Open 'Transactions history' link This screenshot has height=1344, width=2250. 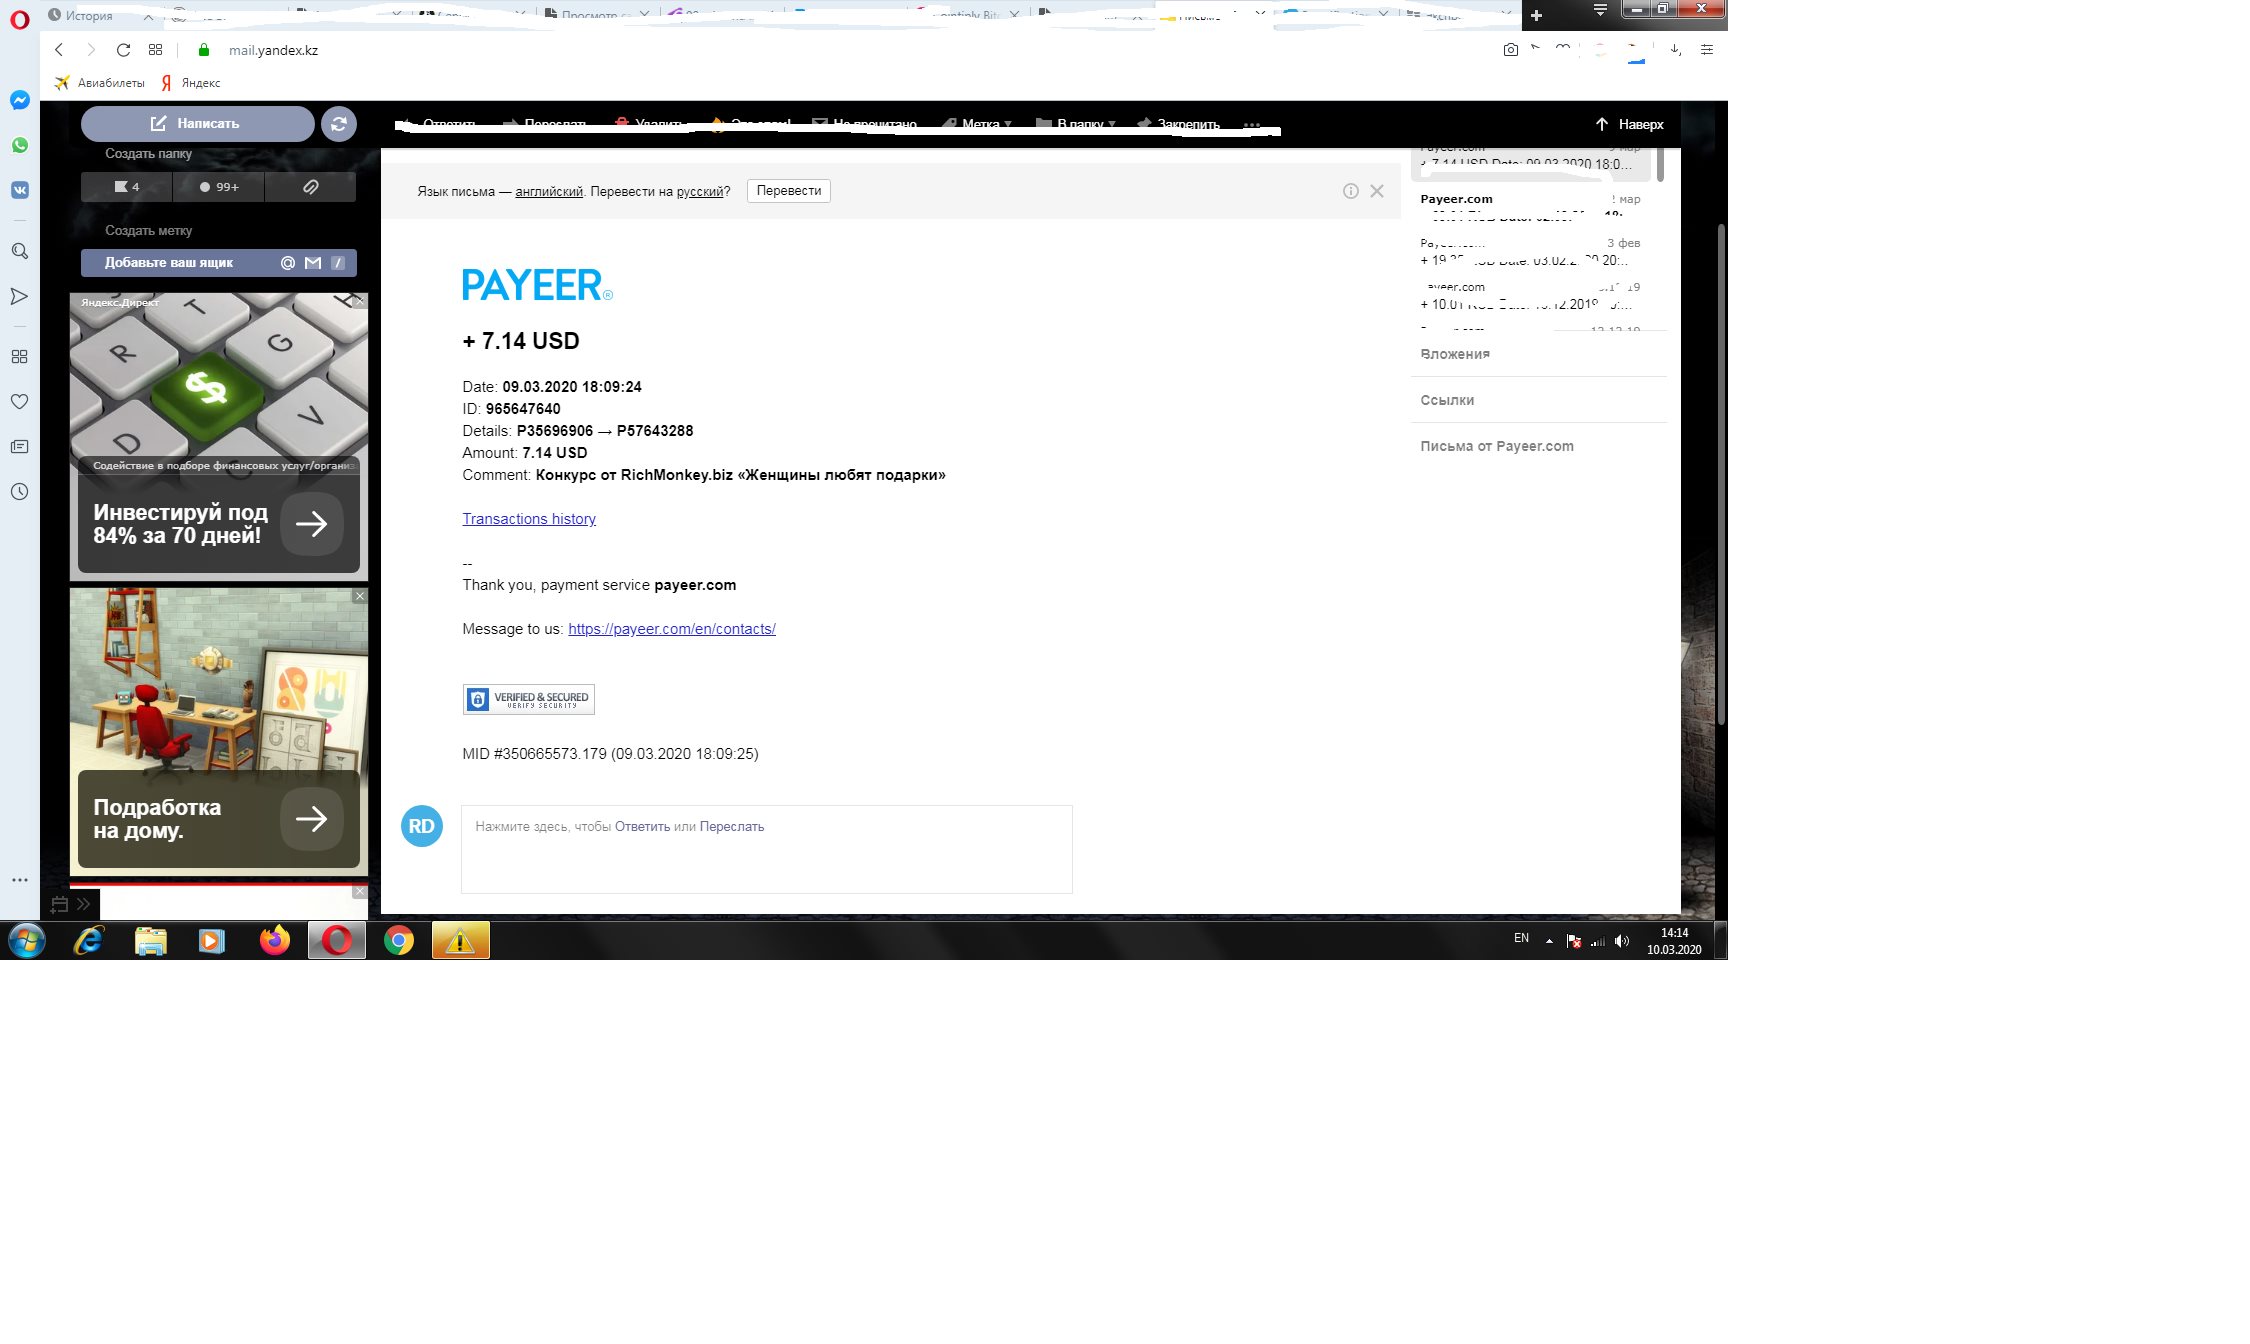529,519
